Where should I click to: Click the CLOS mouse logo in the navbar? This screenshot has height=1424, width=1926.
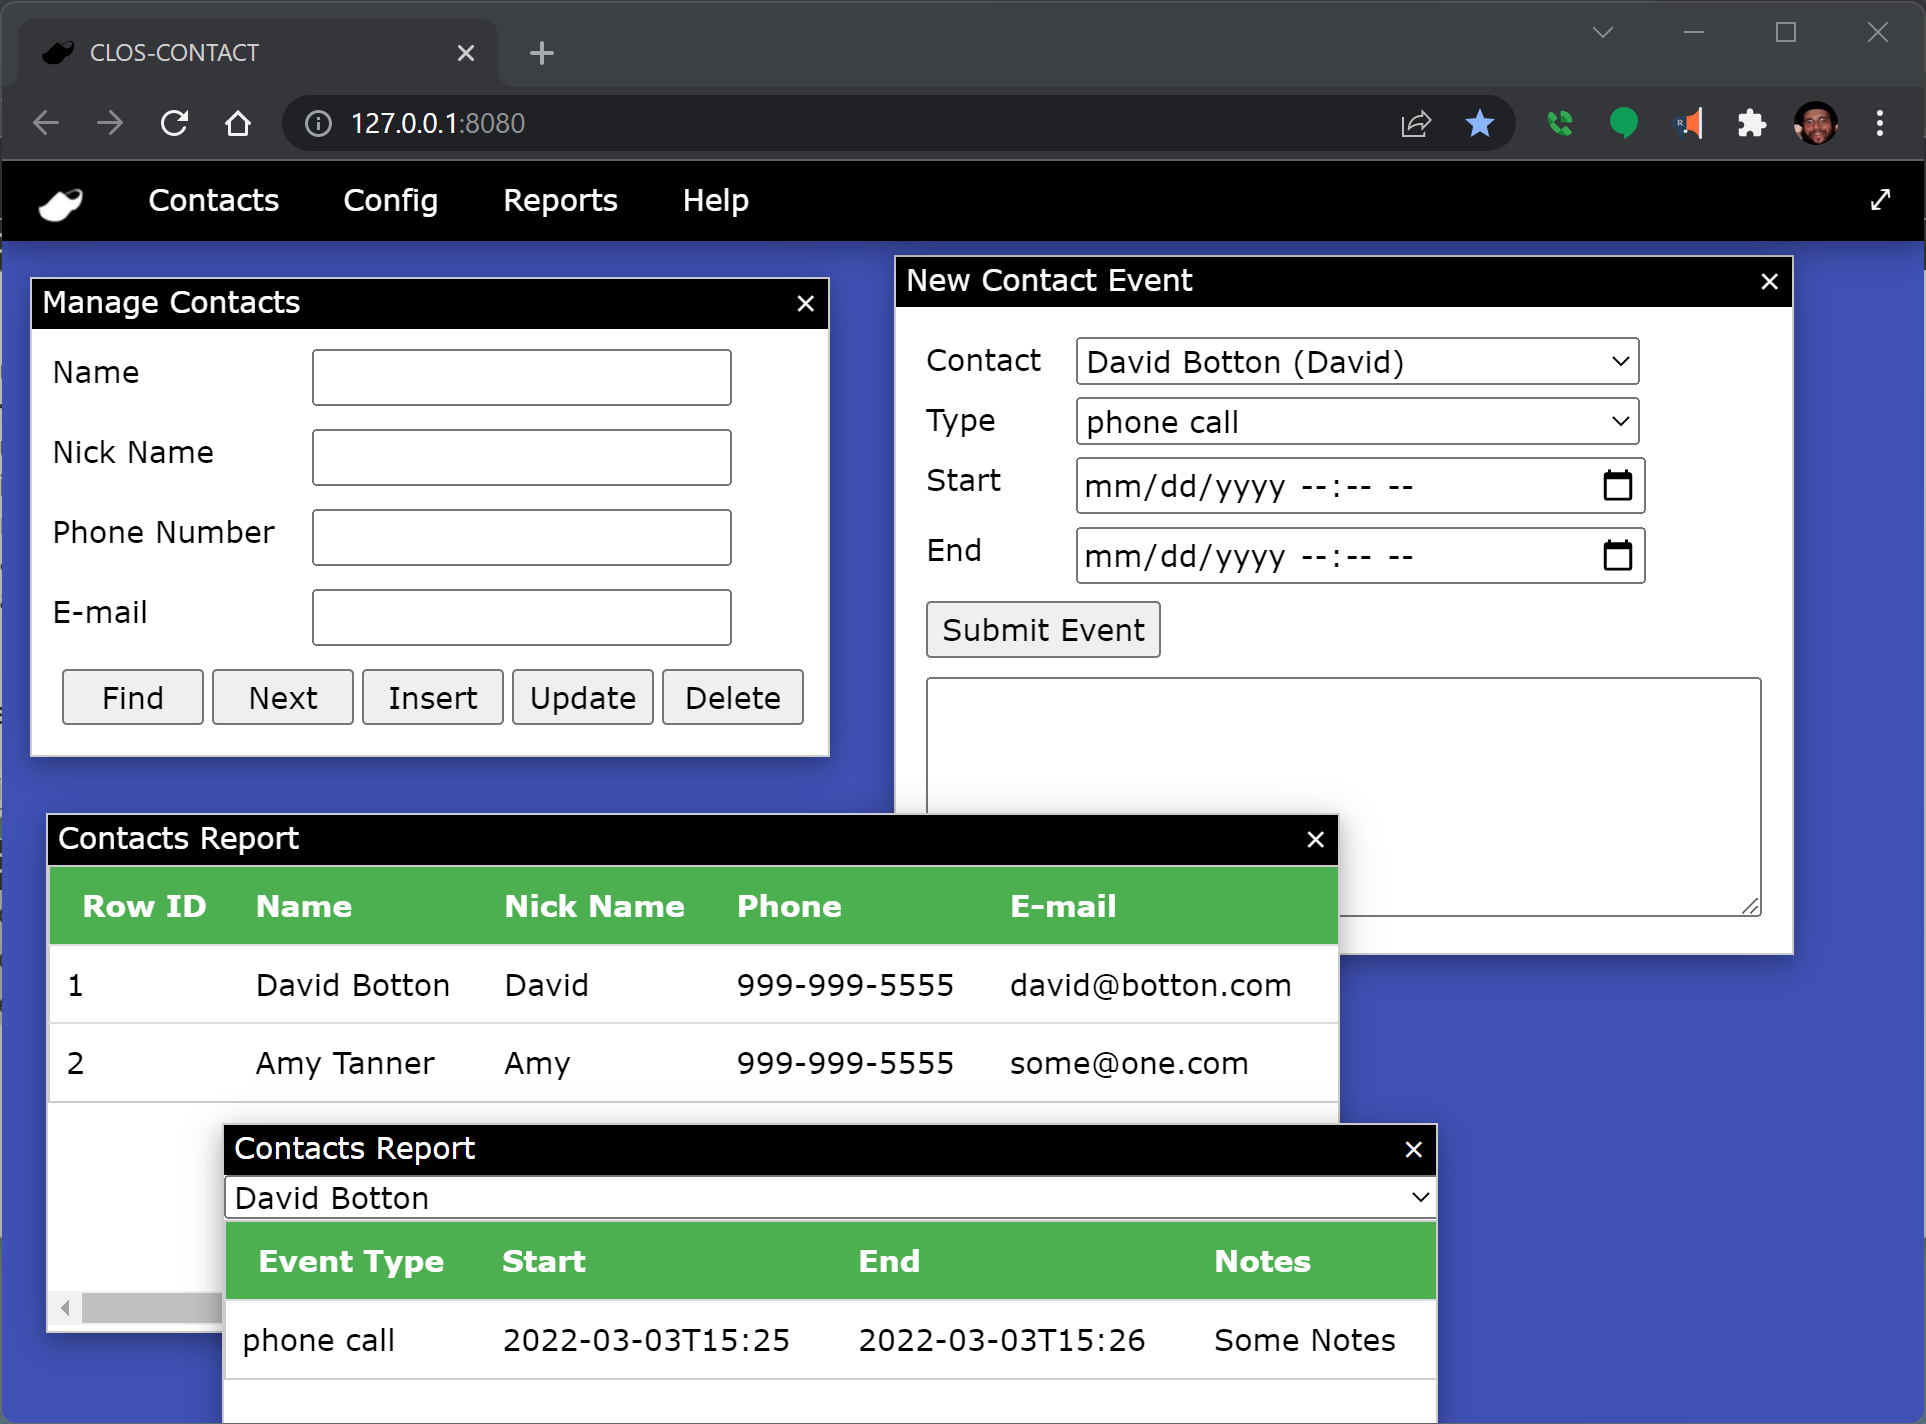[x=59, y=201]
